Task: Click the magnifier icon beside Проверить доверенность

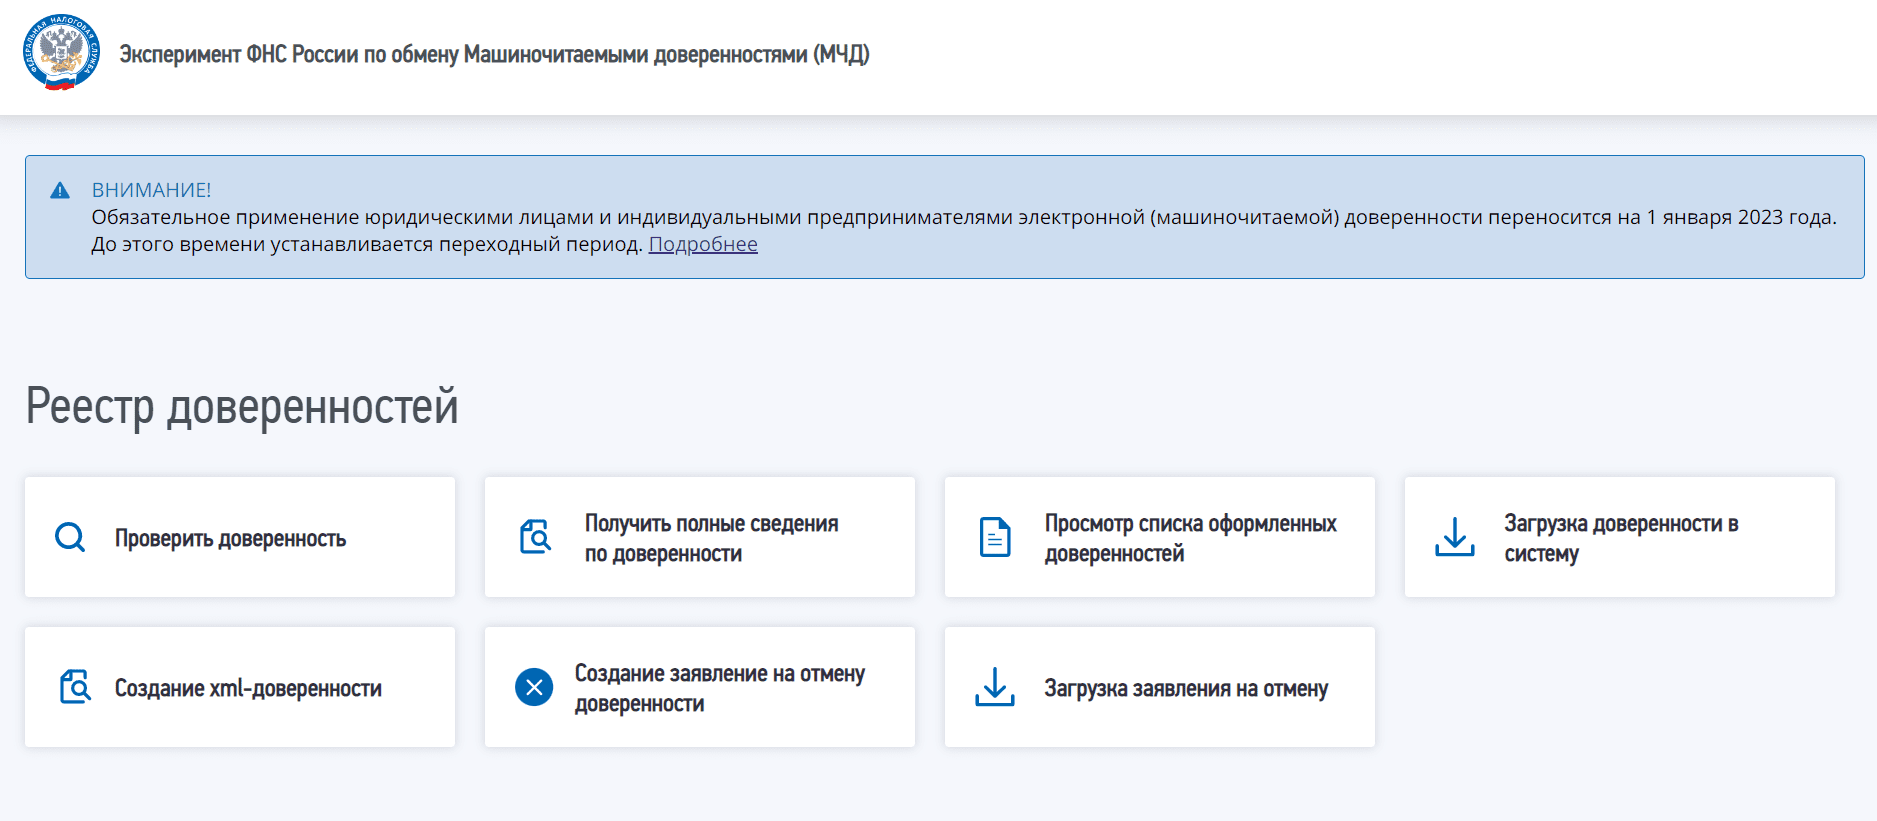Action: pos(70,538)
